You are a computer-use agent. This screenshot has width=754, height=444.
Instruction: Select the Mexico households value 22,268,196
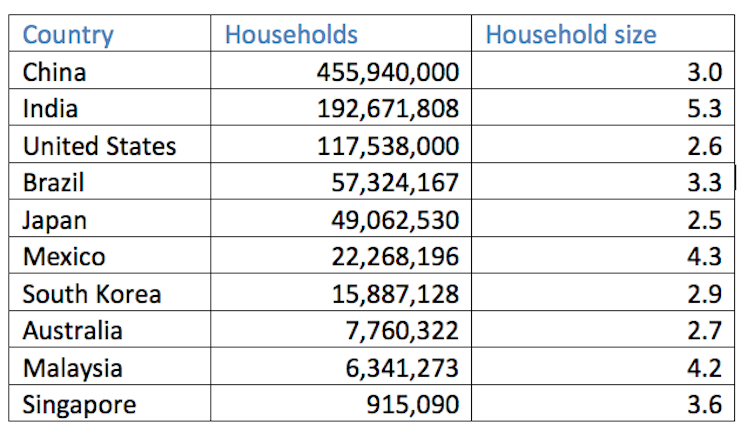click(x=341, y=255)
